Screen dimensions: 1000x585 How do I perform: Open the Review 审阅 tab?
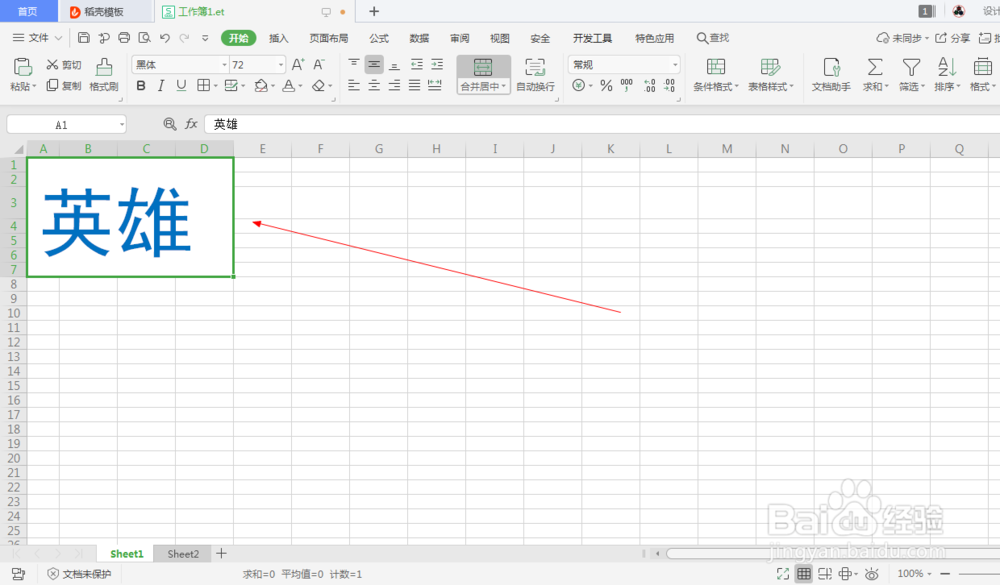click(459, 38)
